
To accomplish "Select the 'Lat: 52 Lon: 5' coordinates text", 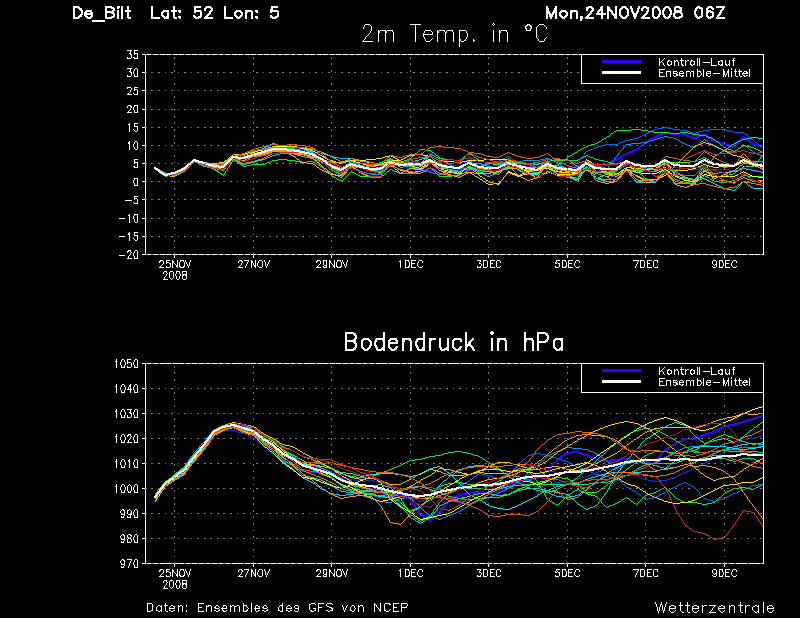I will 215,13.
